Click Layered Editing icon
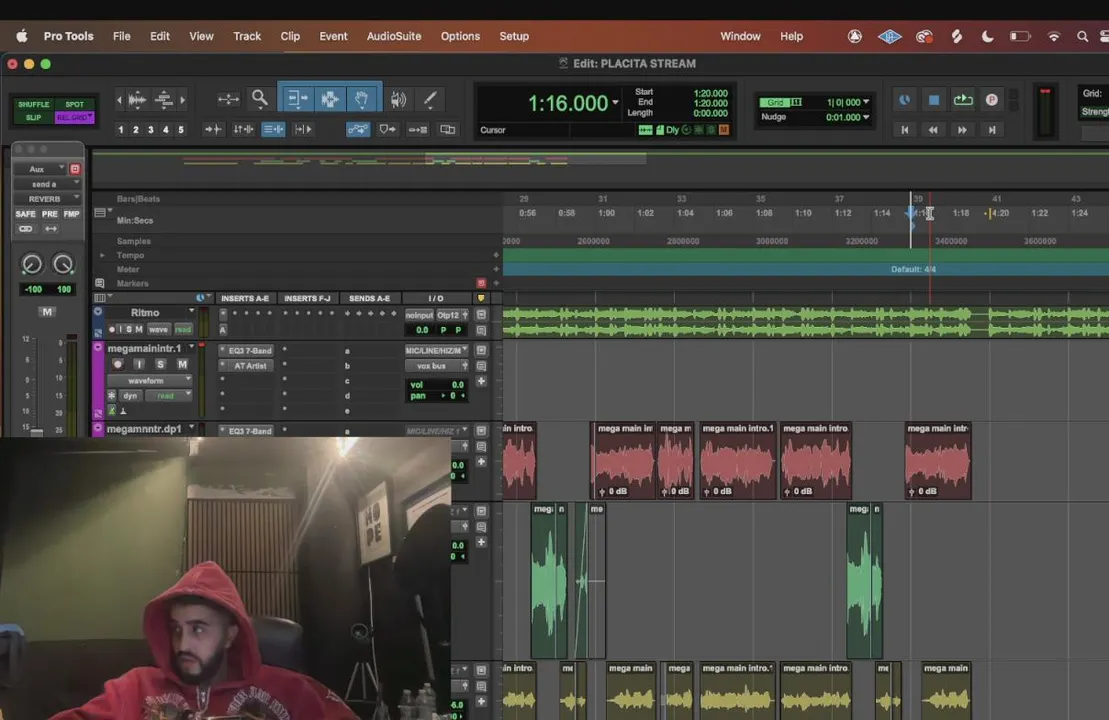Image resolution: width=1109 pixels, height=720 pixels. tap(448, 129)
